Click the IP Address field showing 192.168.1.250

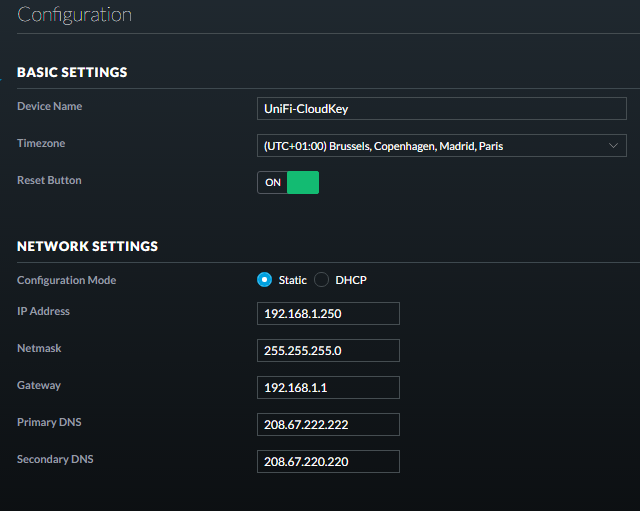328,313
